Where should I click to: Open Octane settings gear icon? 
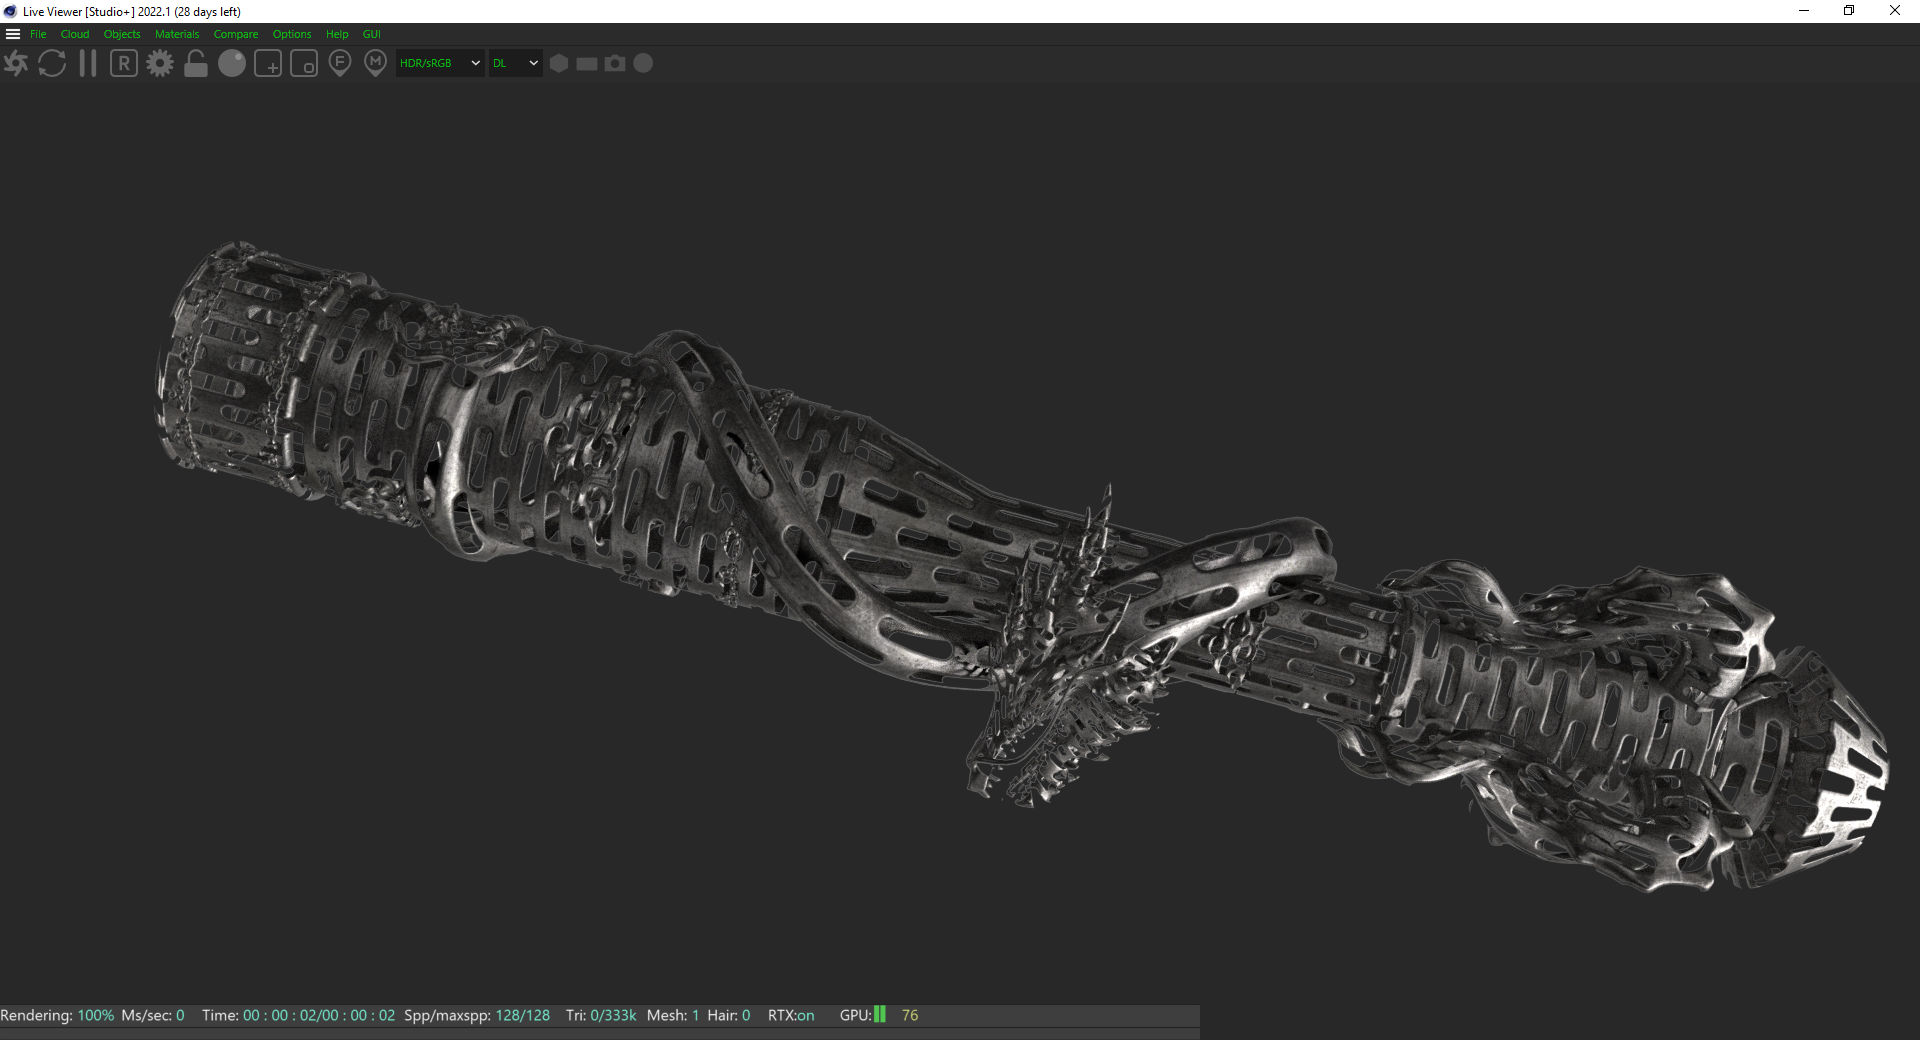[160, 64]
